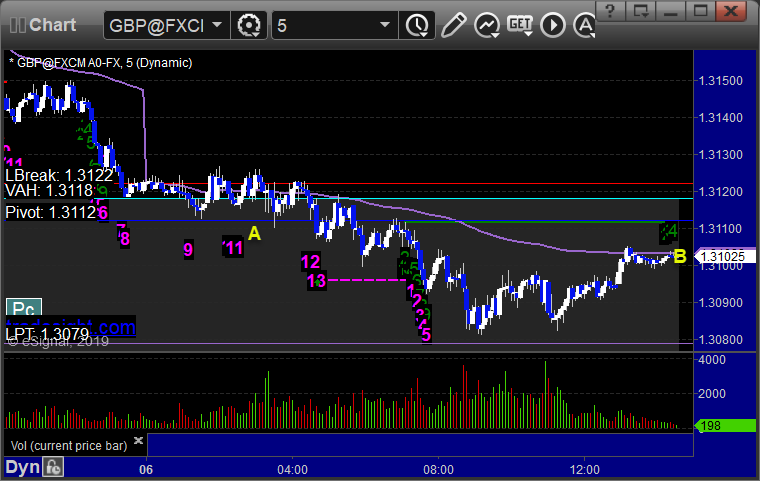Open the chart type selector icon
This screenshot has height=481, width=760.
(487, 25)
